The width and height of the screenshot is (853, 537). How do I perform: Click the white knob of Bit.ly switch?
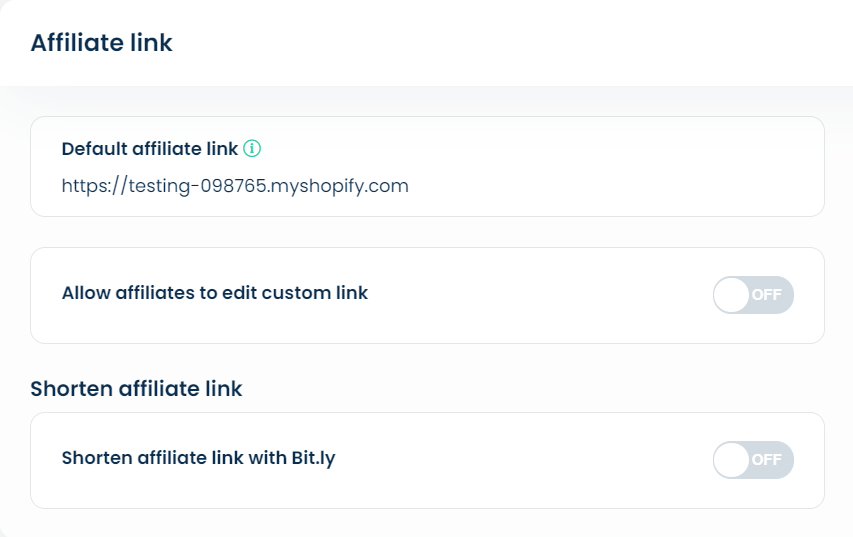[731, 460]
